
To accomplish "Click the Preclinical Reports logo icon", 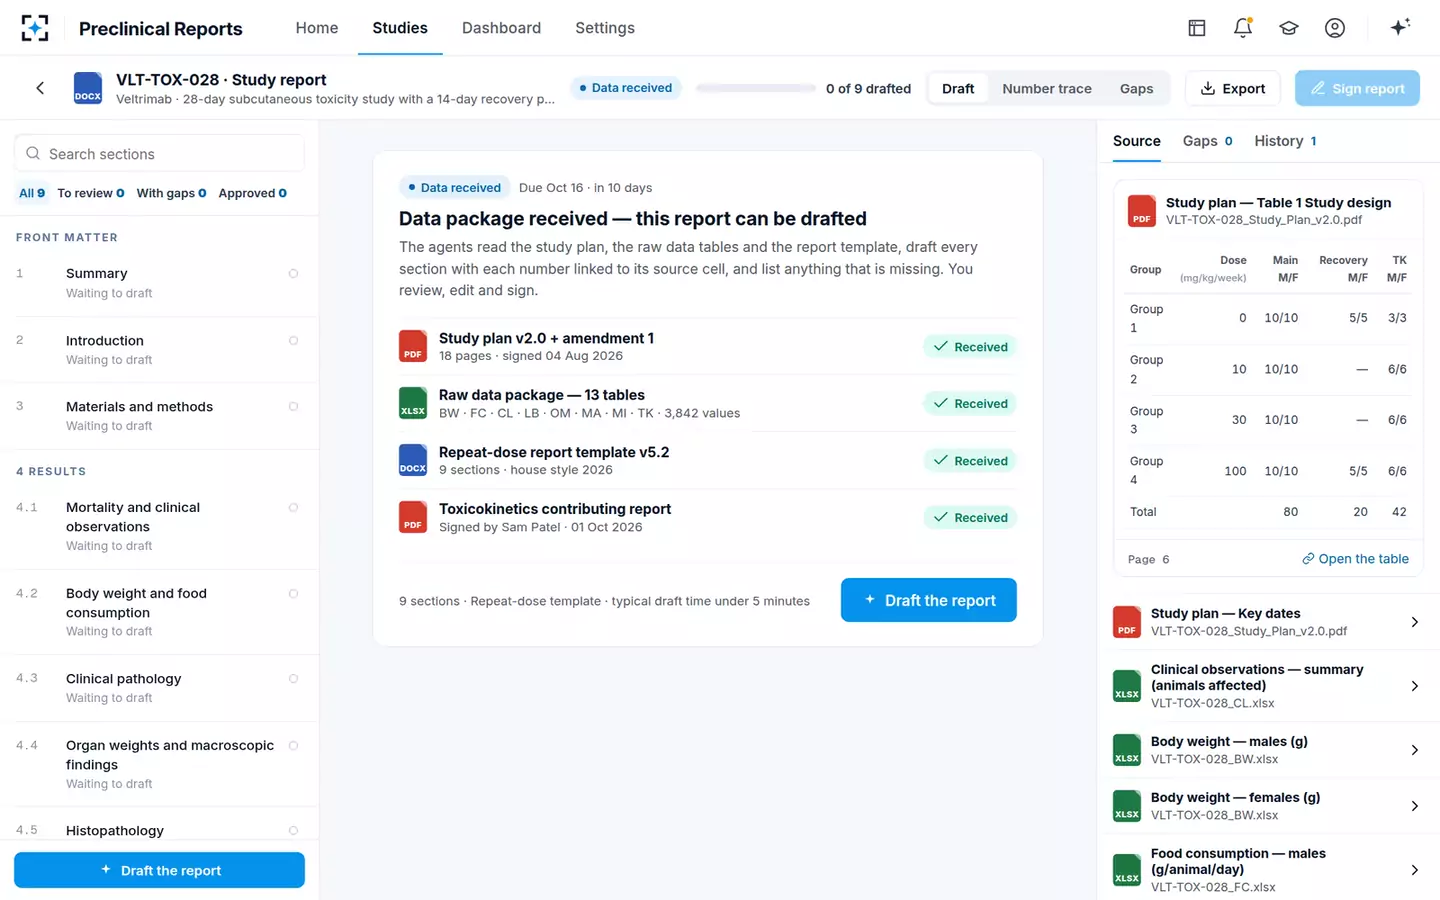I will click(35, 28).
